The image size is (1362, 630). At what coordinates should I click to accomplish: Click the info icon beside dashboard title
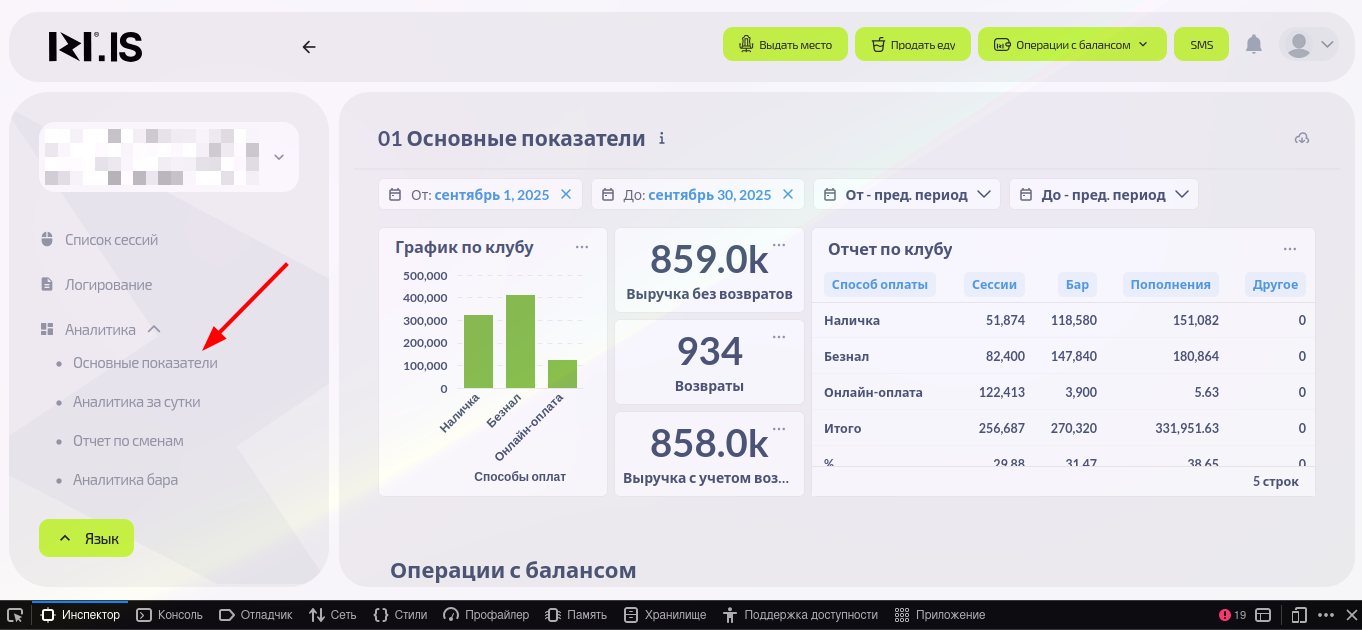[661, 139]
